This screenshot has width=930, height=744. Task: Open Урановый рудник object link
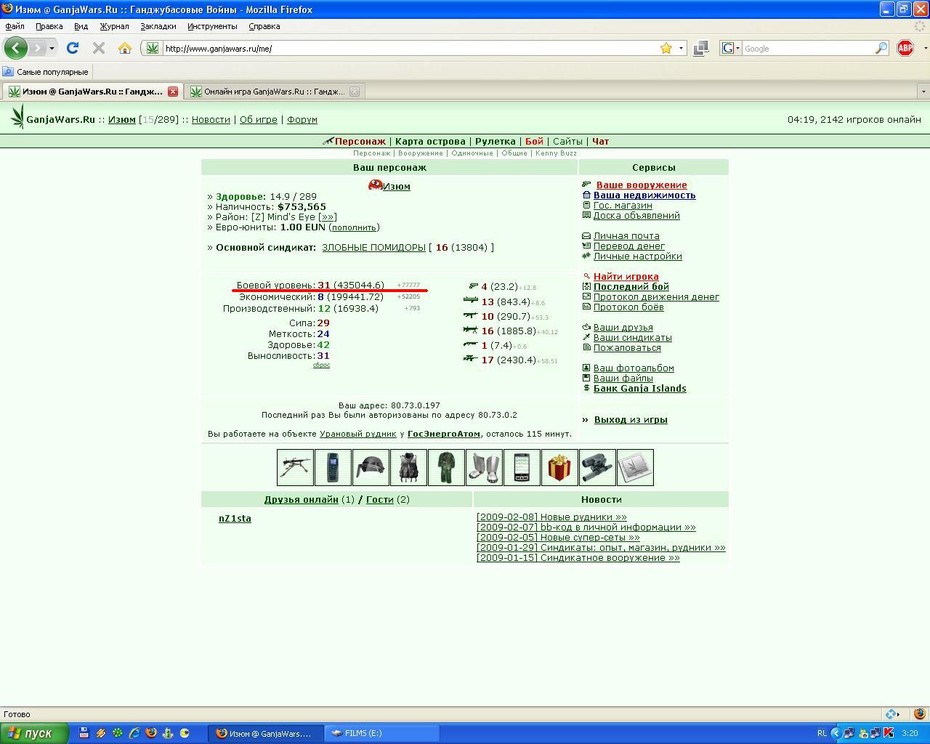coord(358,434)
